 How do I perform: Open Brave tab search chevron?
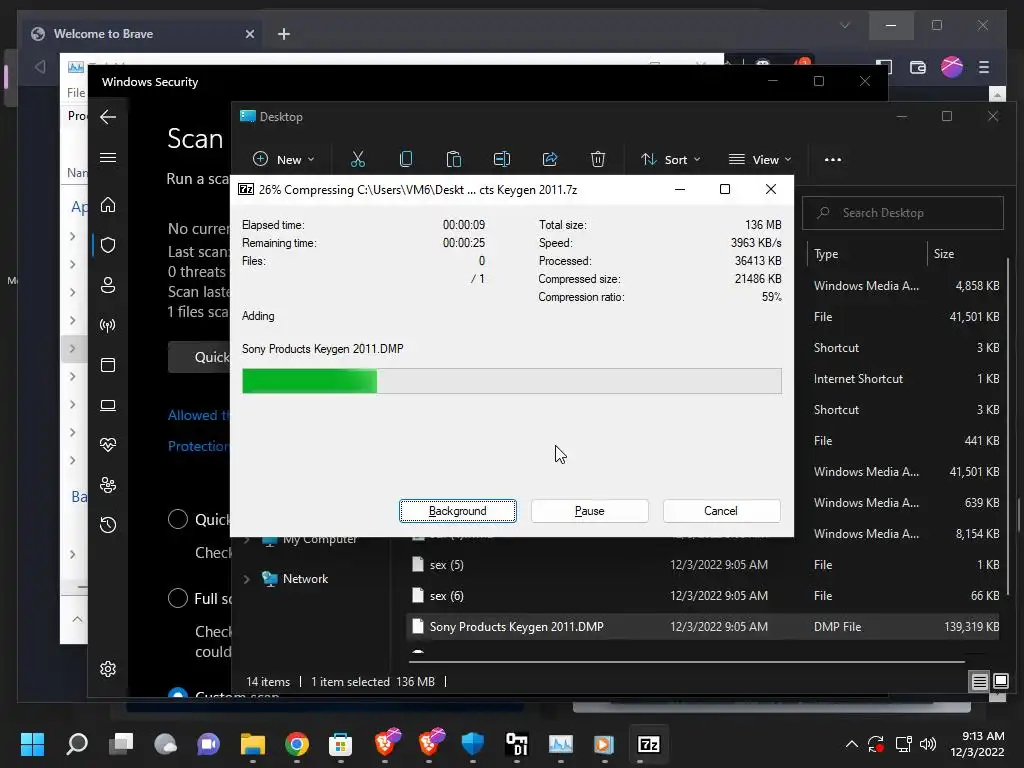click(x=845, y=25)
